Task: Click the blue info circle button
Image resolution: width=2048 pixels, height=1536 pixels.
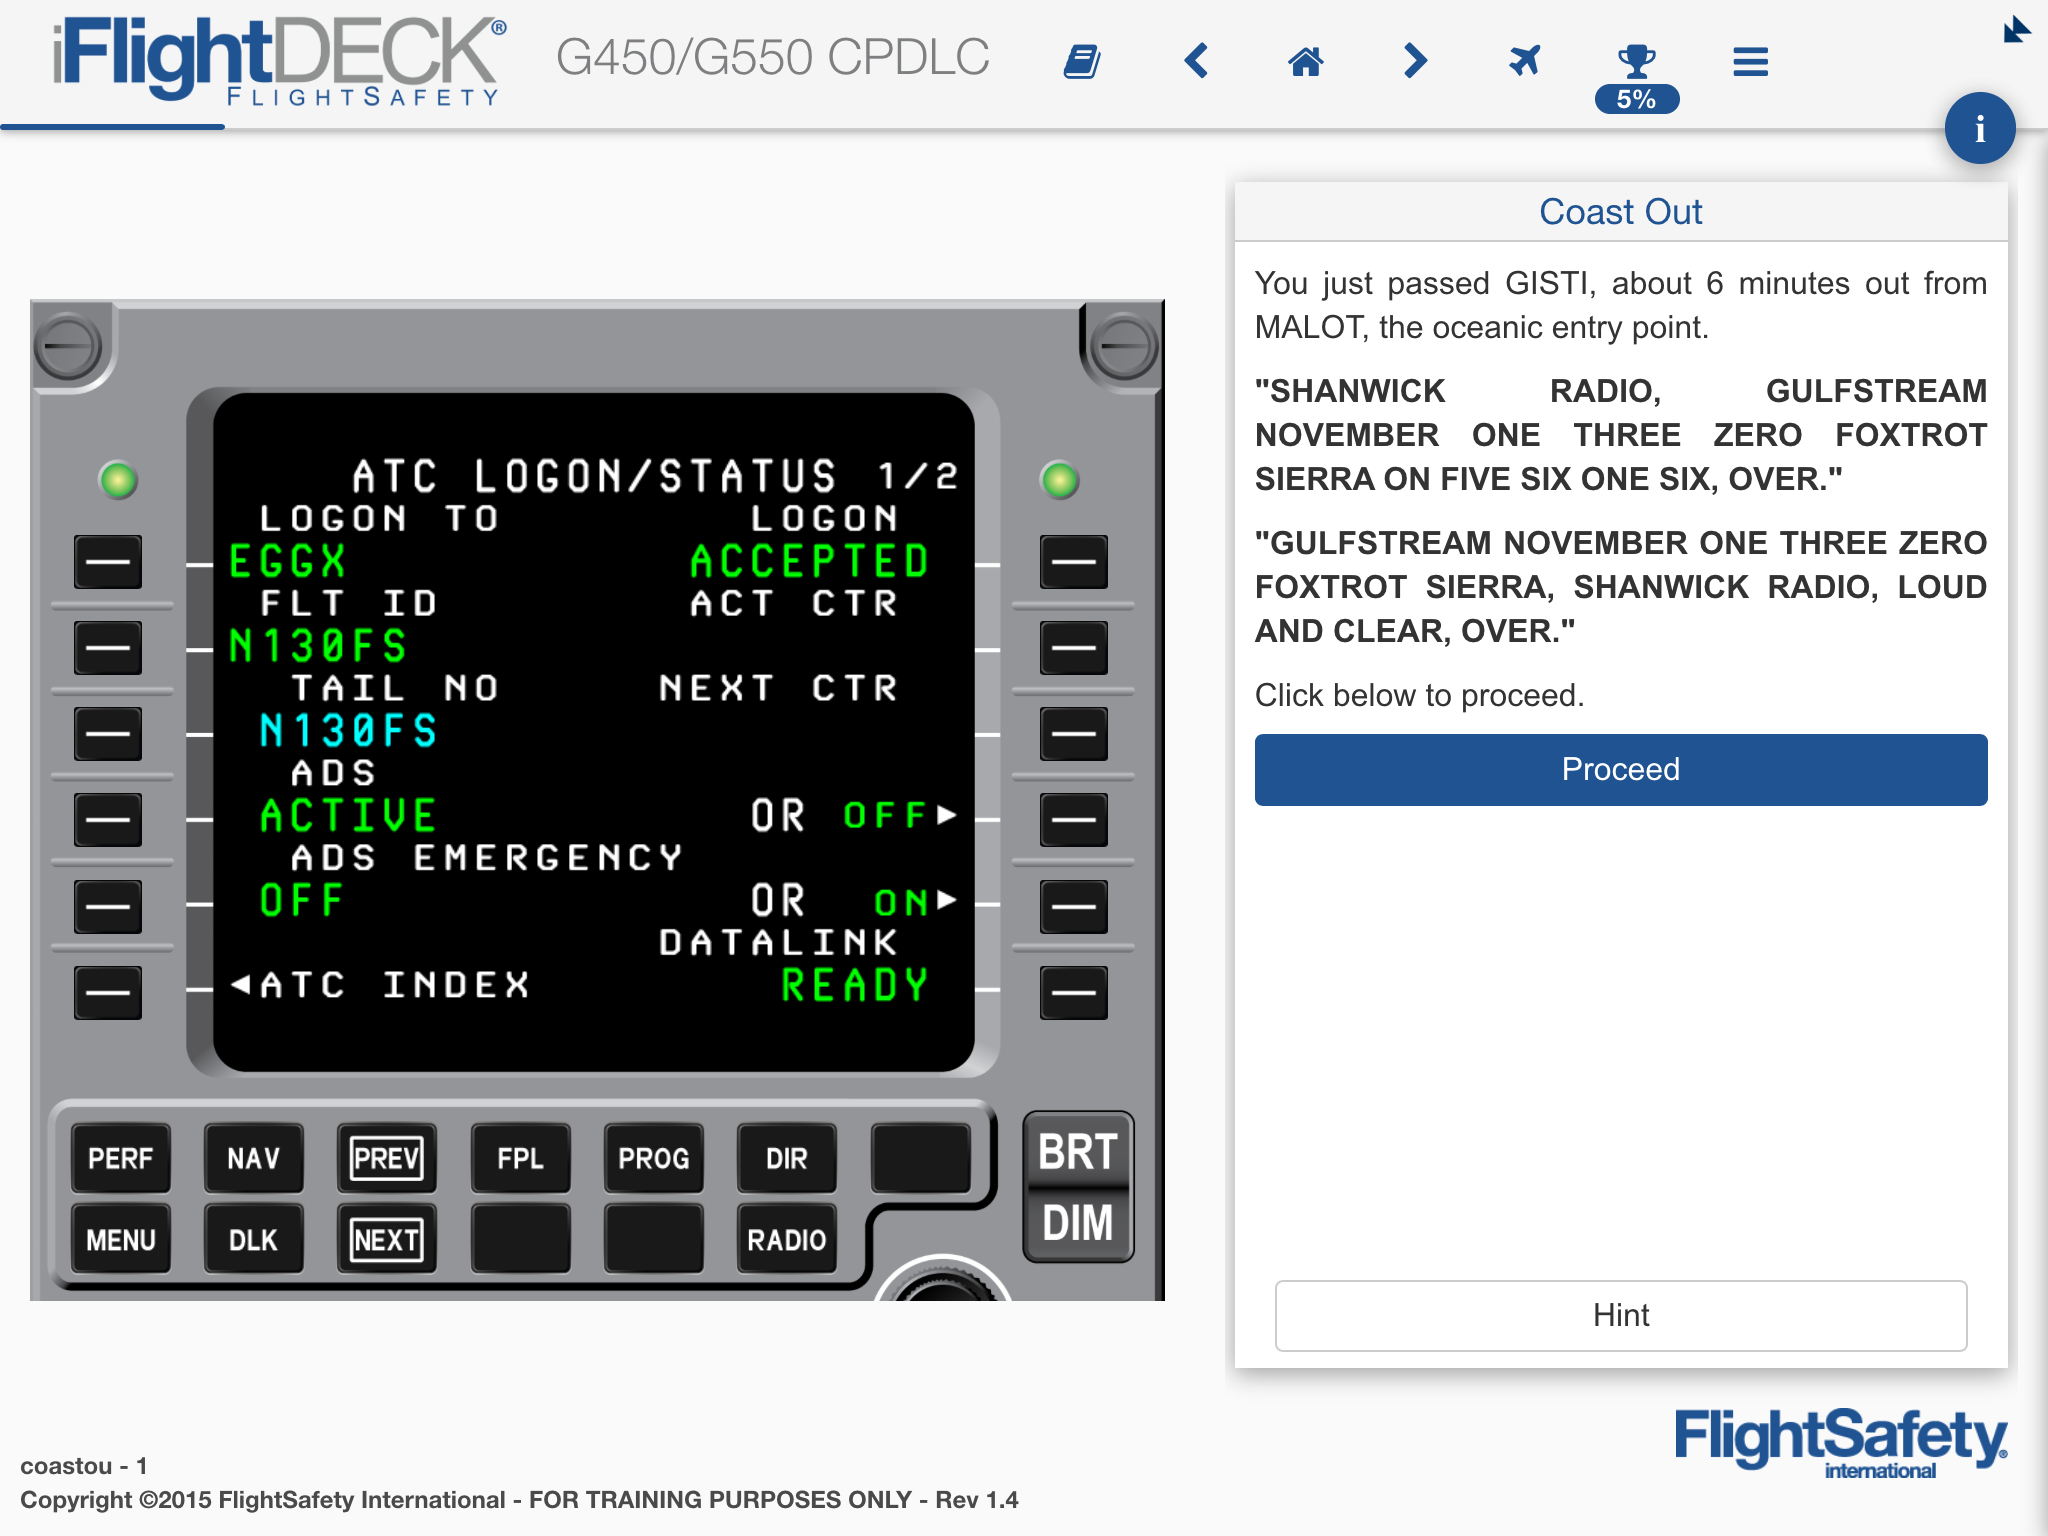Action: pos(1979,128)
